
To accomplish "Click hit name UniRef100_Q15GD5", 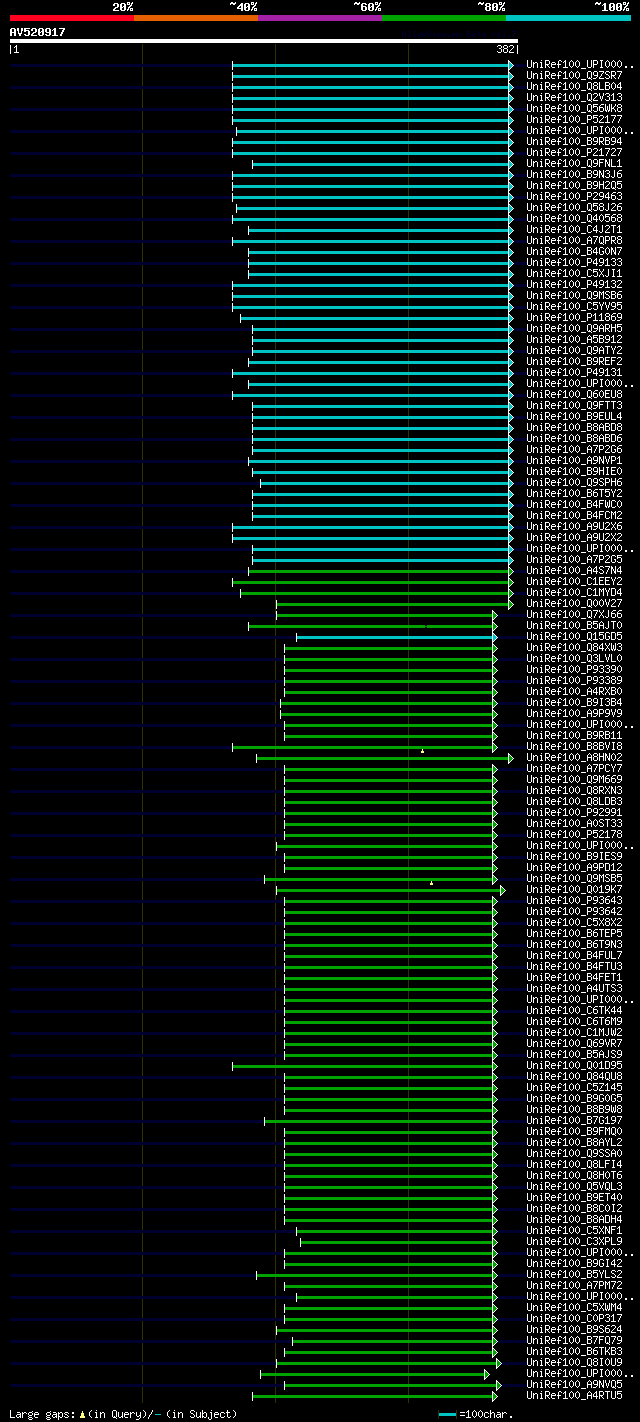I will pyautogui.click(x=574, y=637).
